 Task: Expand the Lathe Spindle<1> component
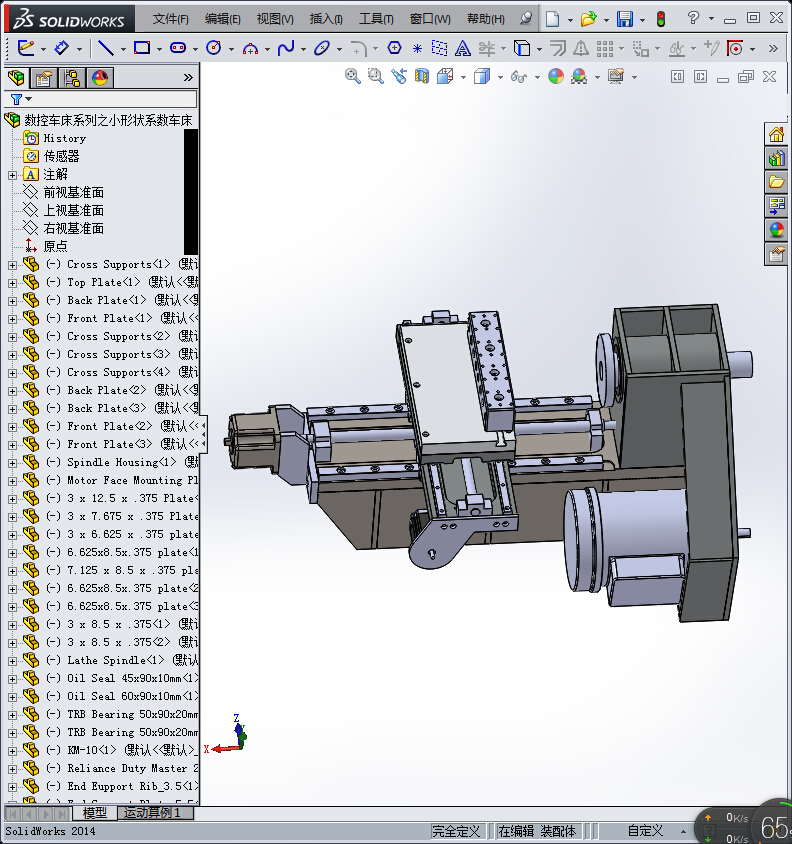[12, 661]
